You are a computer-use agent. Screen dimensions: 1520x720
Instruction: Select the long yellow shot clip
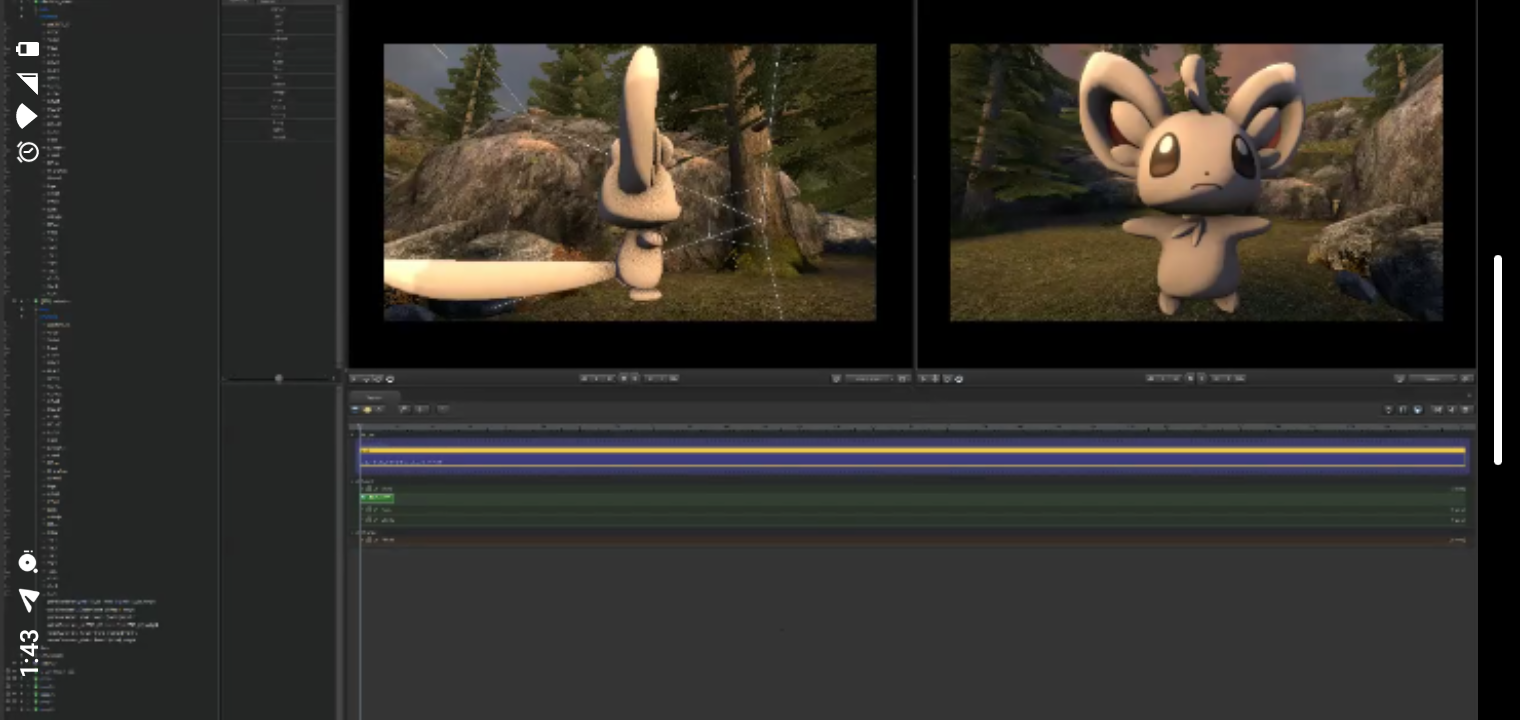912,450
